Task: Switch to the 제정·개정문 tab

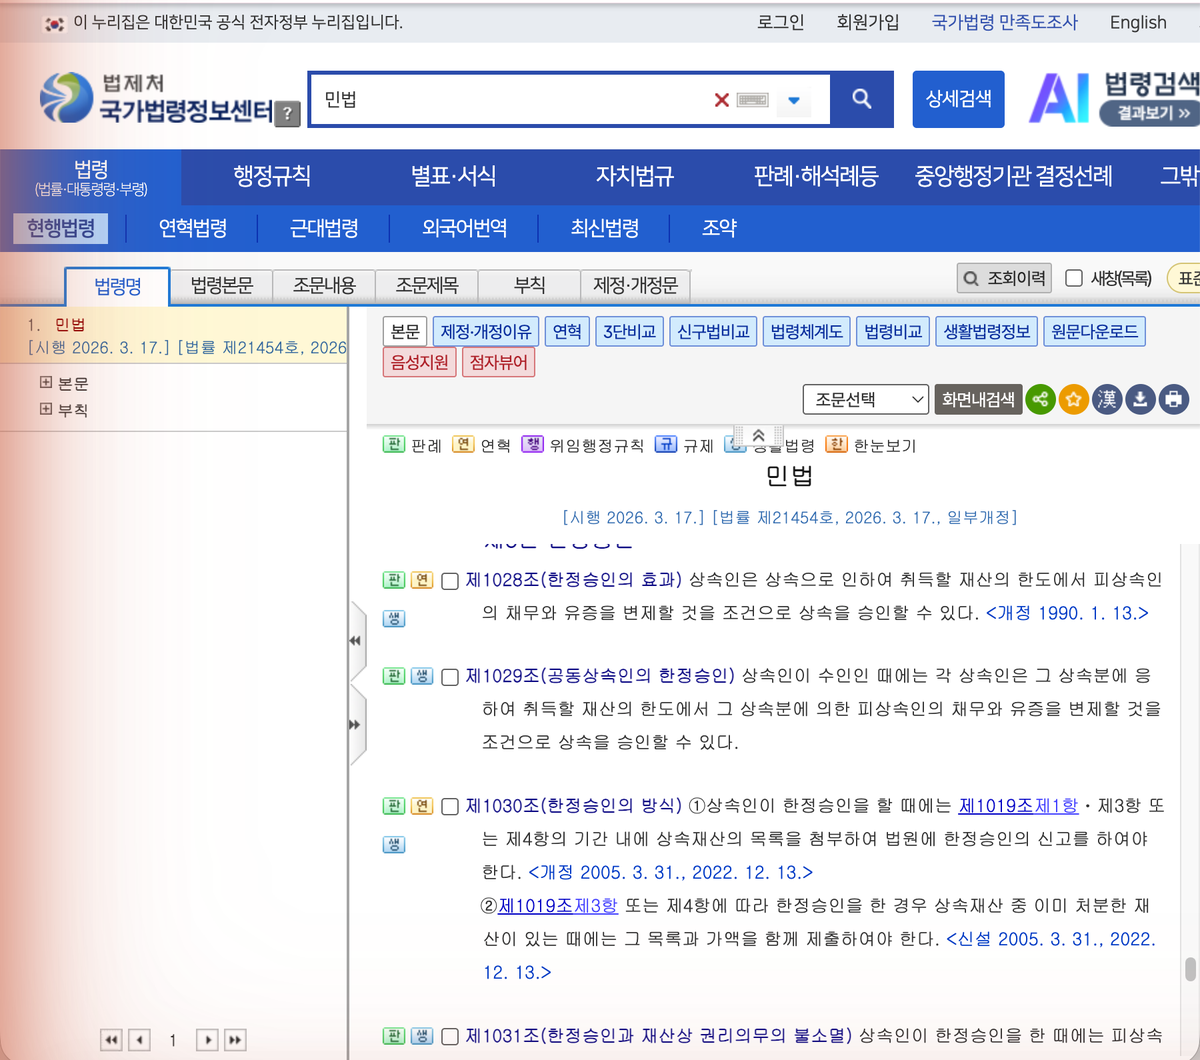Action: click(635, 286)
